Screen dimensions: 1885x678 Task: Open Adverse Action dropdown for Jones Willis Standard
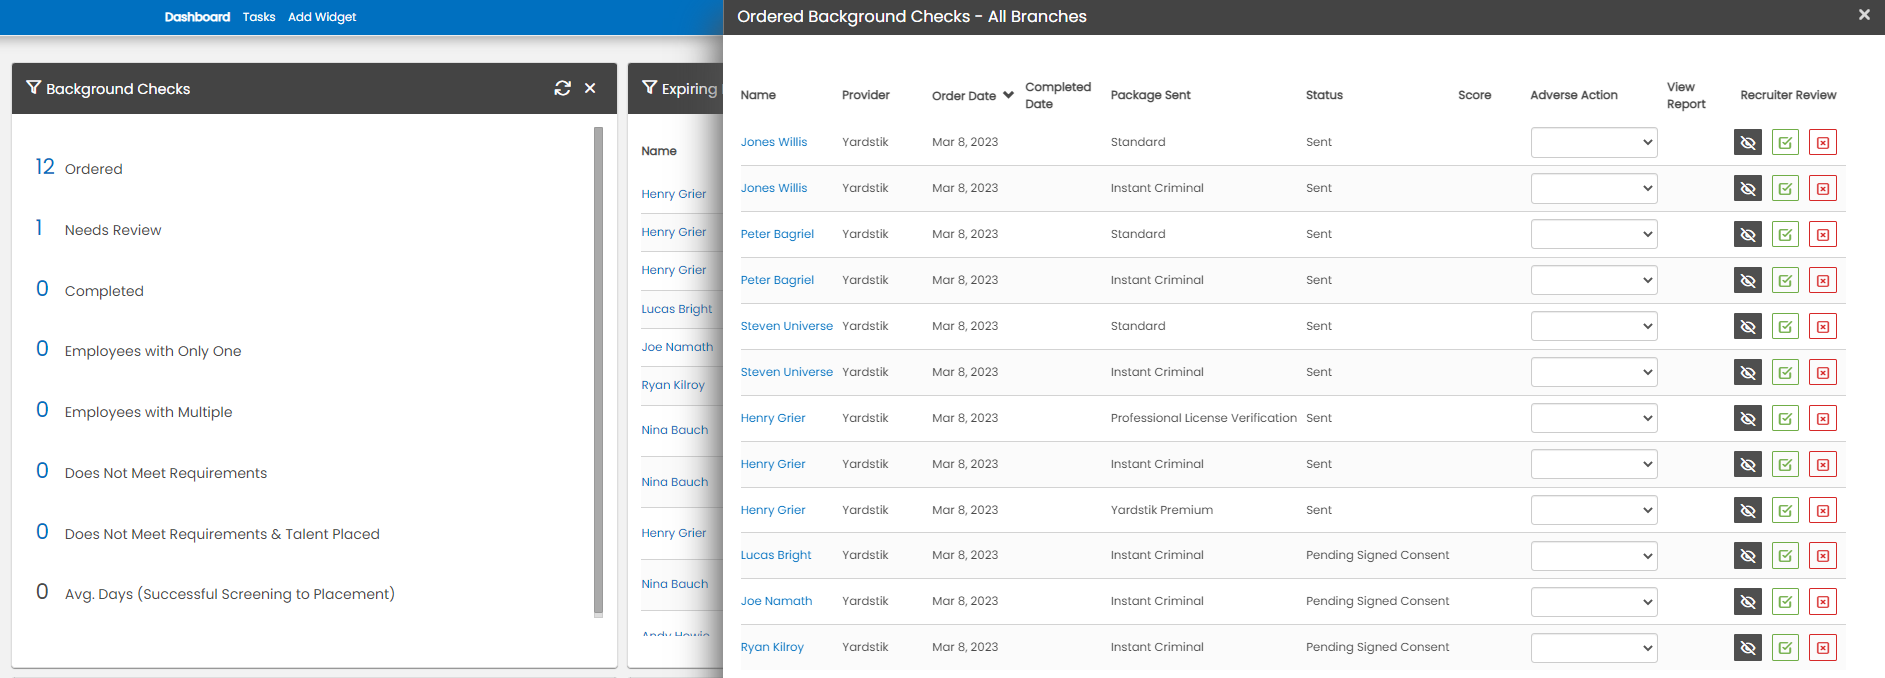(x=1594, y=142)
